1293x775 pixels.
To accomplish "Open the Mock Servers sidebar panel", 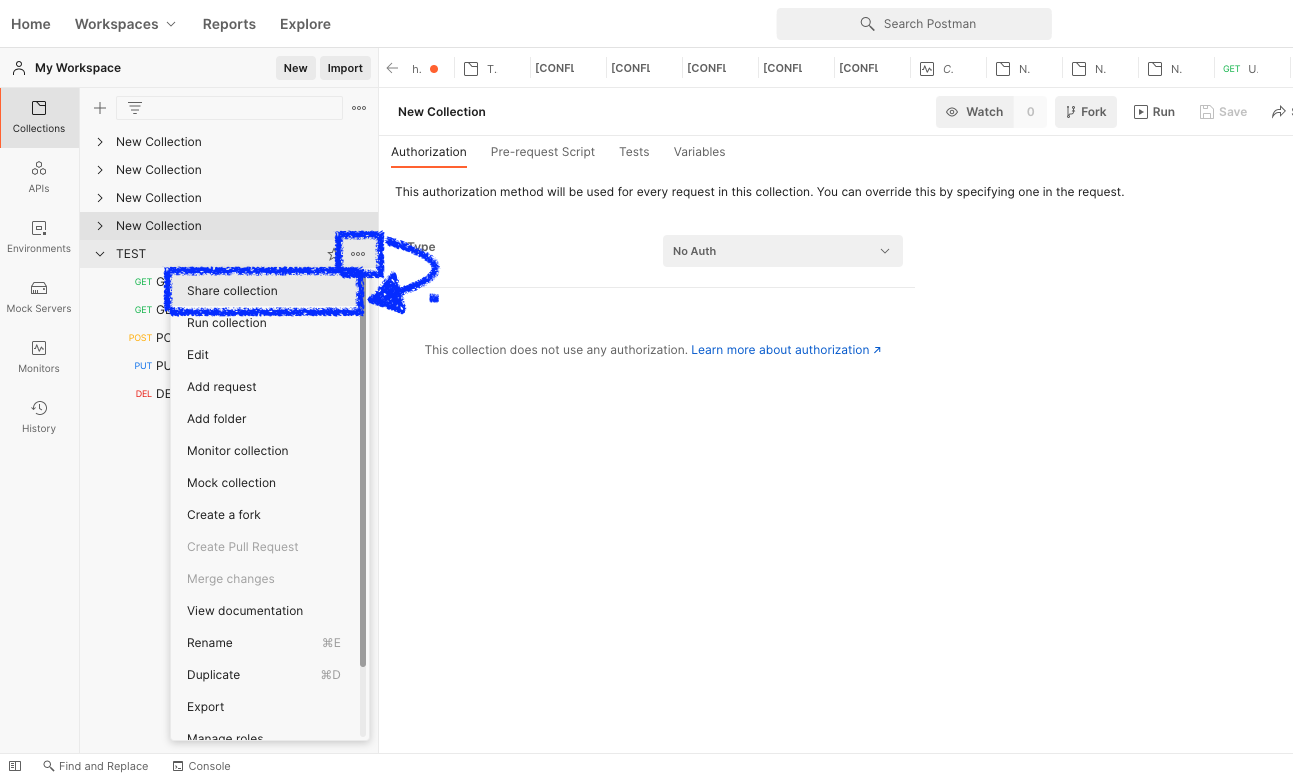I will [39, 297].
